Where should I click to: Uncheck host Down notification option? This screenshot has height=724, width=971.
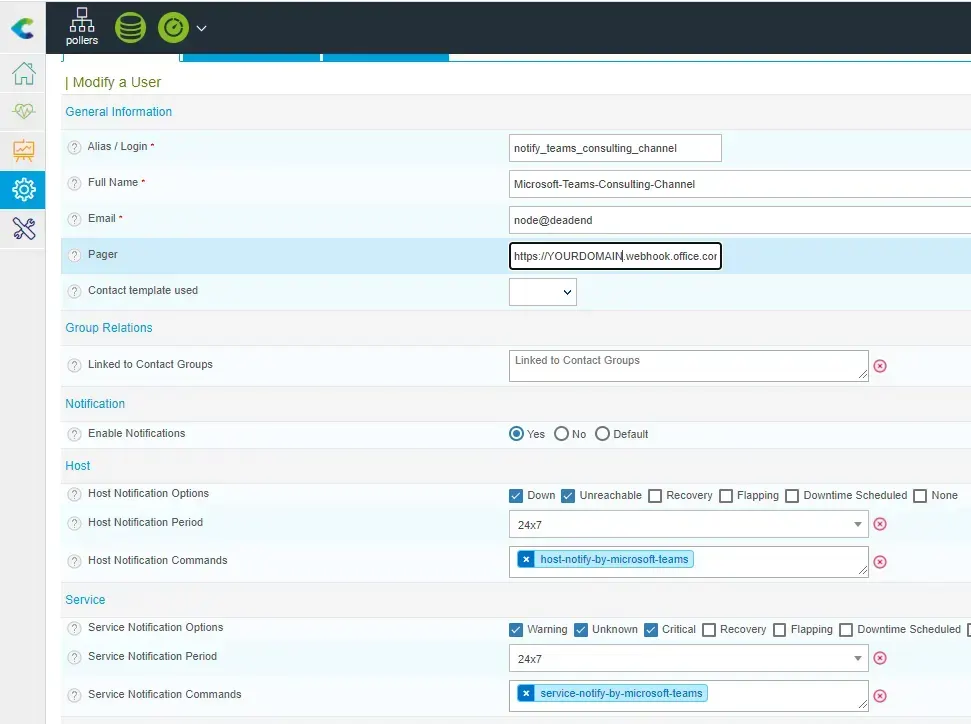(516, 495)
